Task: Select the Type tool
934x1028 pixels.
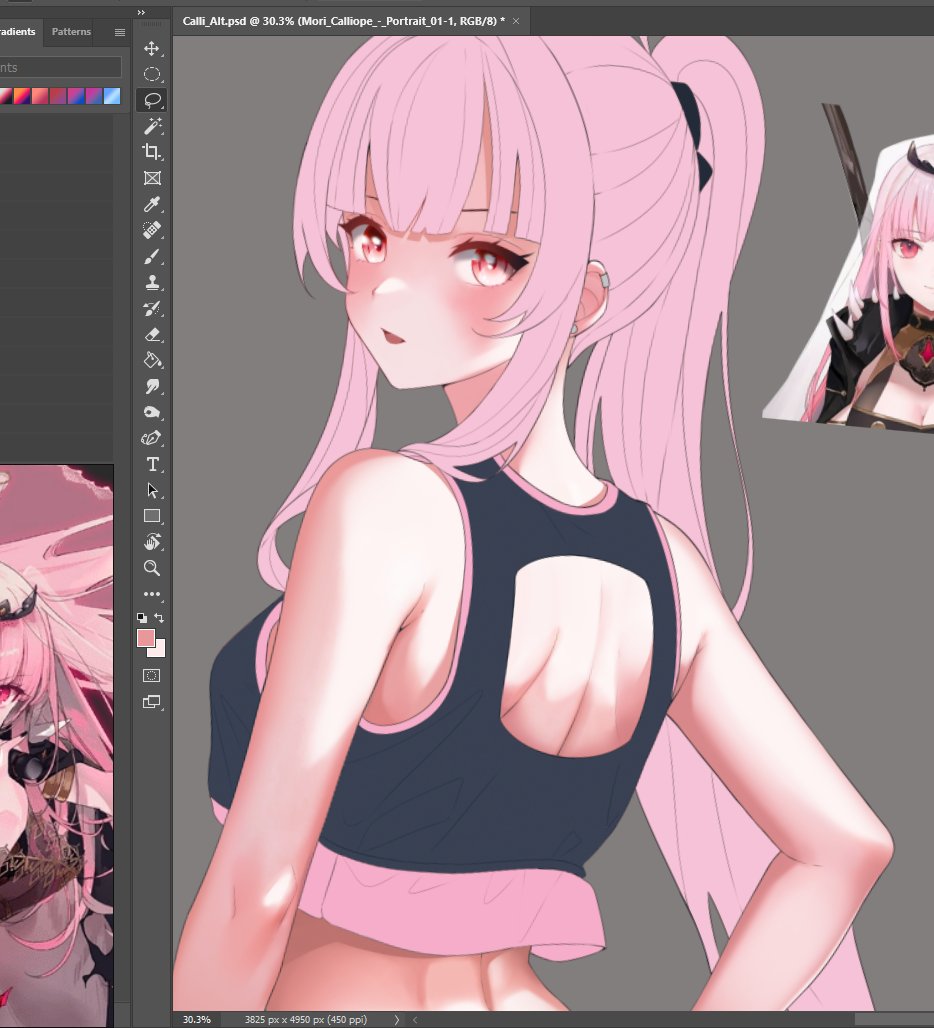Action: 151,464
